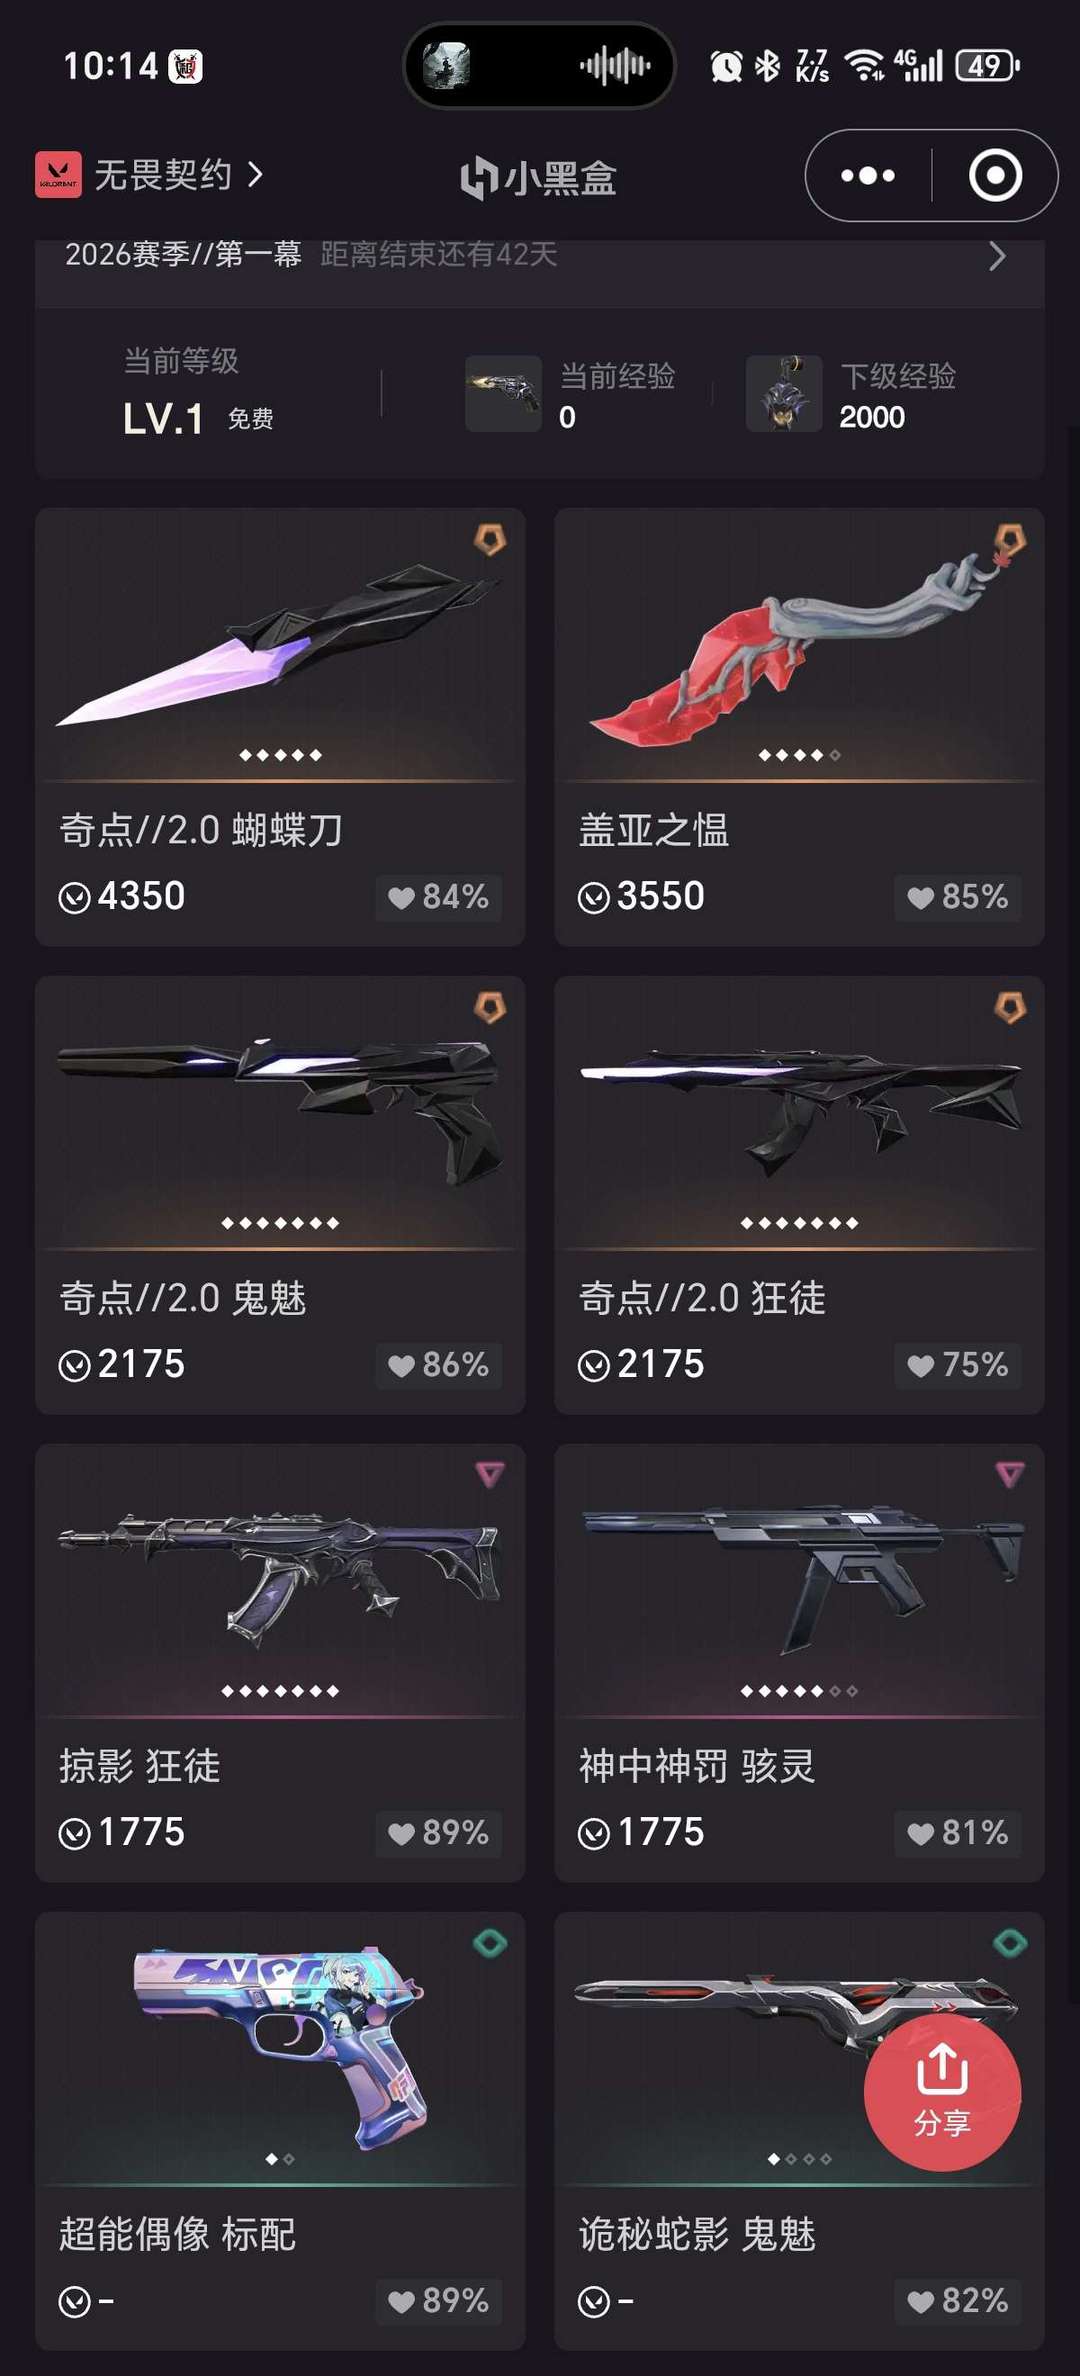Toggle the 85% heart on 盖亚之愠
Viewport: 1080px width, 2376px height.
pyautogui.click(x=957, y=897)
